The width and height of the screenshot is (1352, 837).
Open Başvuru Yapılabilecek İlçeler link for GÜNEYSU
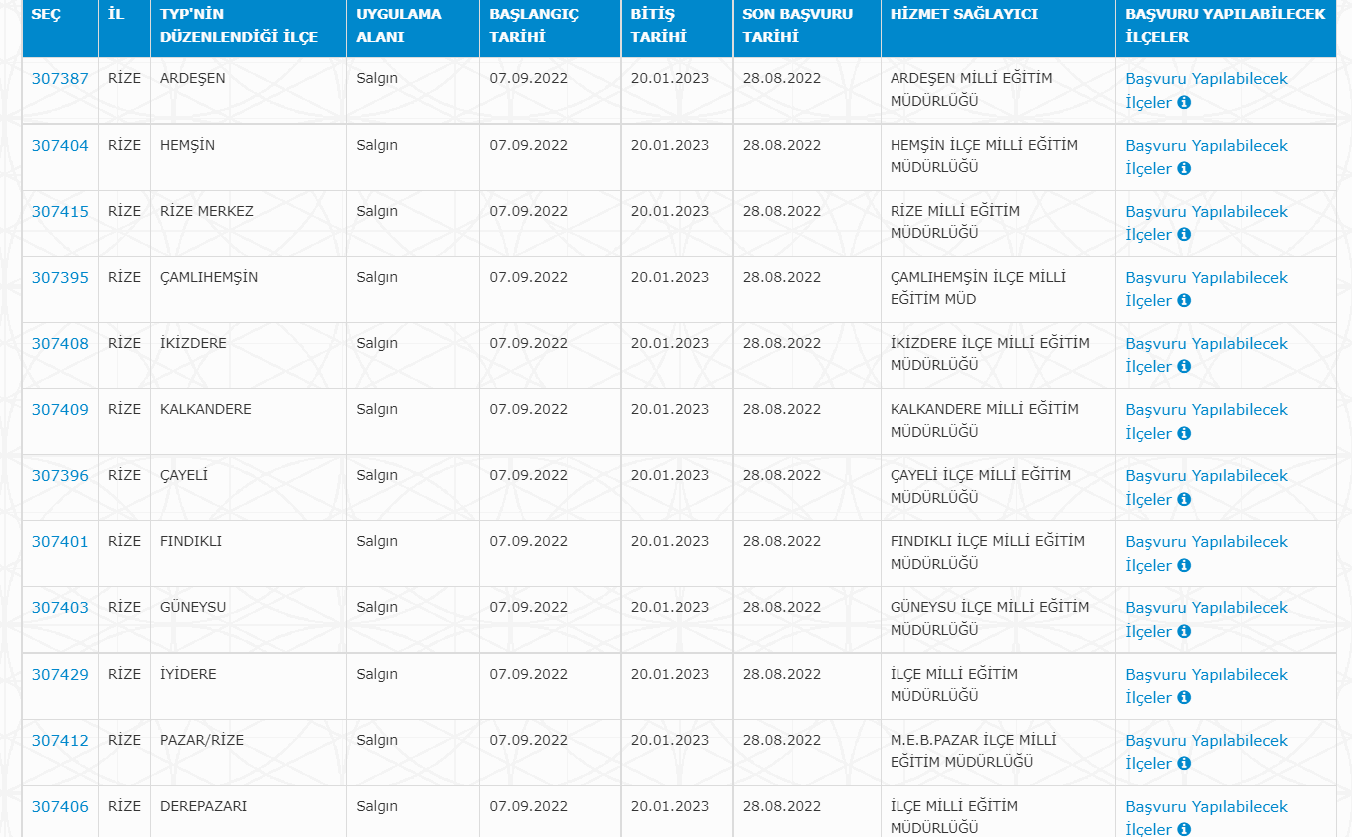[1206, 608]
